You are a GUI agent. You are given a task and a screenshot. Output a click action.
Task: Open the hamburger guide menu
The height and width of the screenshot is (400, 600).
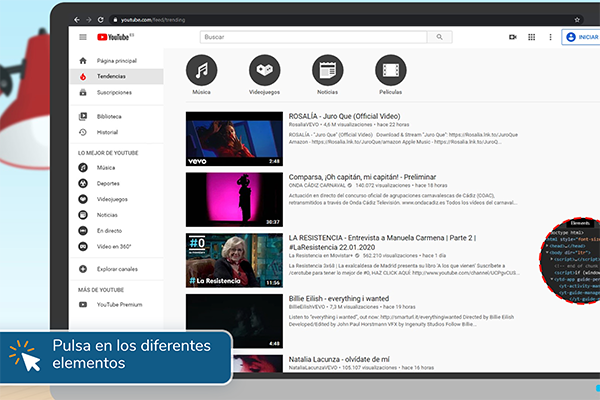83,37
